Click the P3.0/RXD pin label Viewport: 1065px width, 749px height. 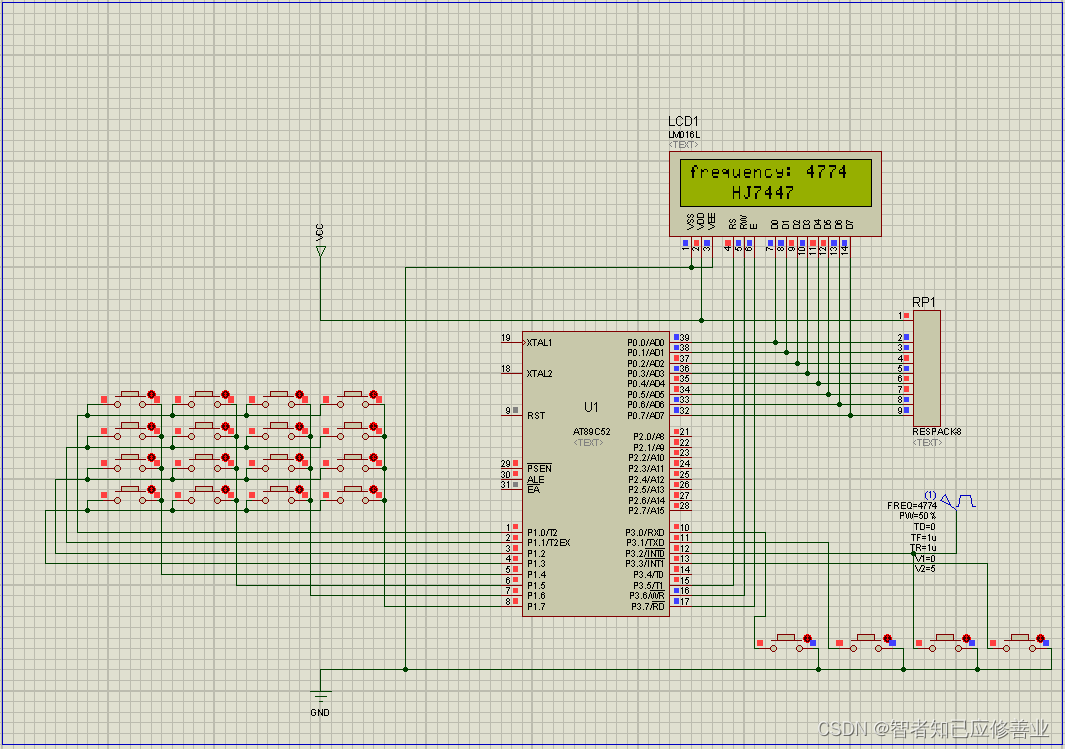pyautogui.click(x=645, y=533)
